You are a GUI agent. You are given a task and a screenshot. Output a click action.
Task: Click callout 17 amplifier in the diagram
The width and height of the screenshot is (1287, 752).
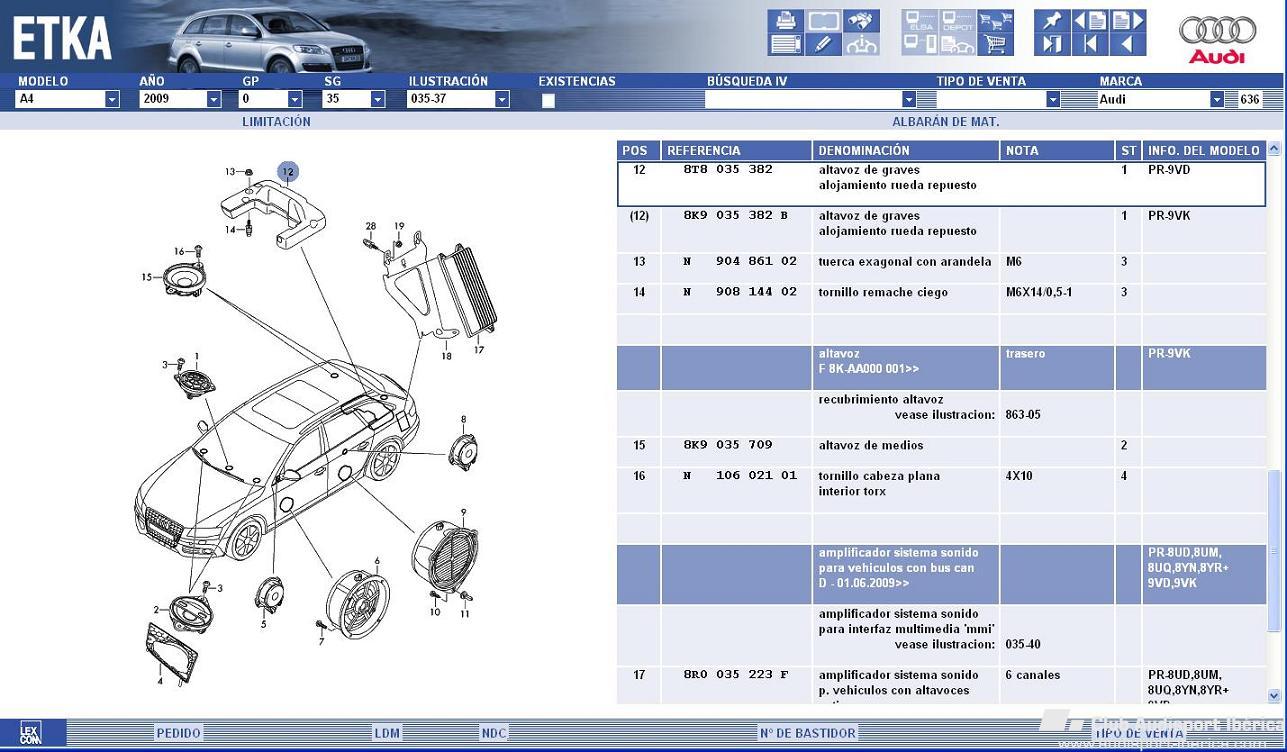click(x=479, y=350)
